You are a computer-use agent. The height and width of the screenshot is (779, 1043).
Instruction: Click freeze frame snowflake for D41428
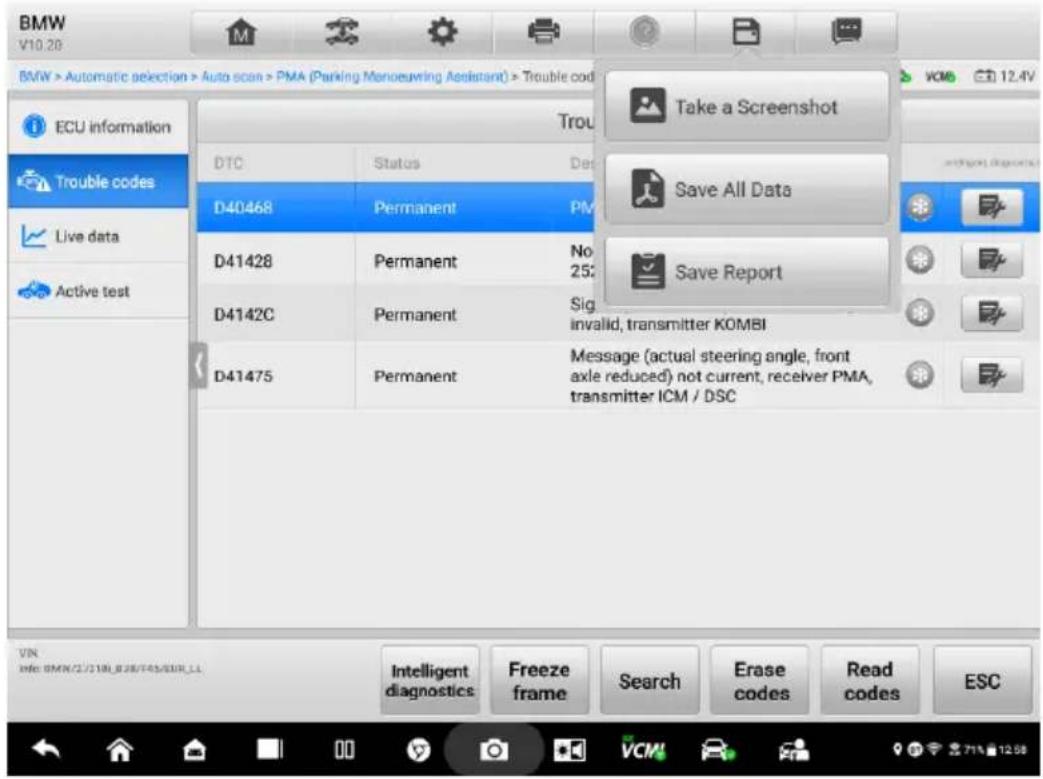coord(920,260)
